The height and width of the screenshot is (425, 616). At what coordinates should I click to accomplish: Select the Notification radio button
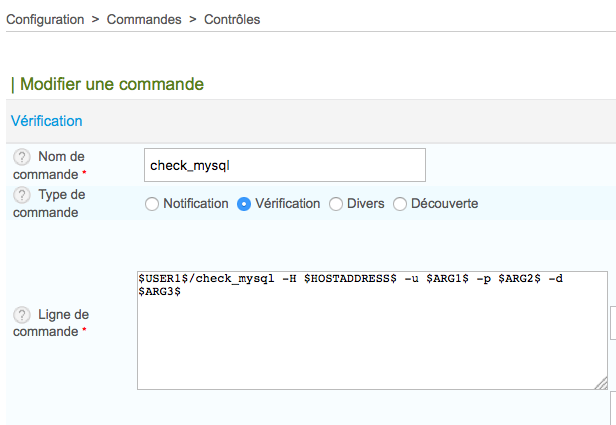tap(152, 204)
